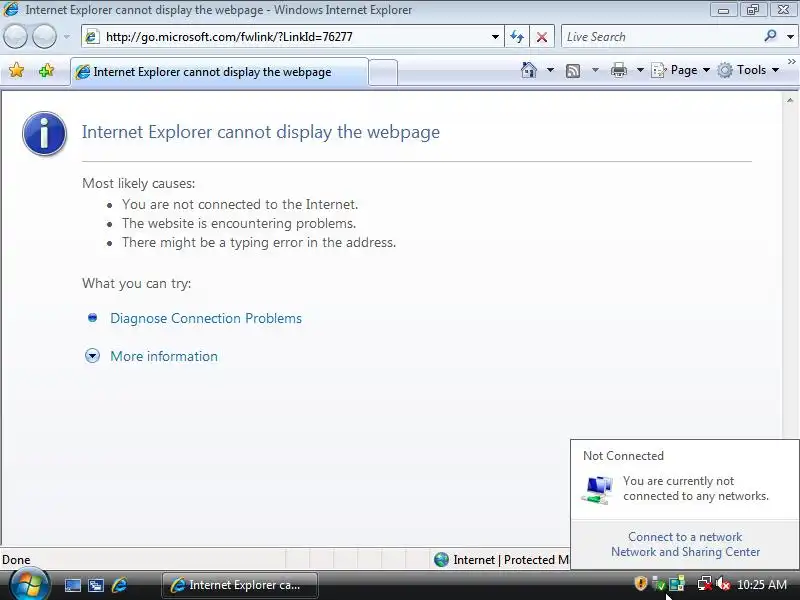Select the 'Internet Explorer cannot display' tab
The height and width of the screenshot is (600, 800).
(x=219, y=72)
